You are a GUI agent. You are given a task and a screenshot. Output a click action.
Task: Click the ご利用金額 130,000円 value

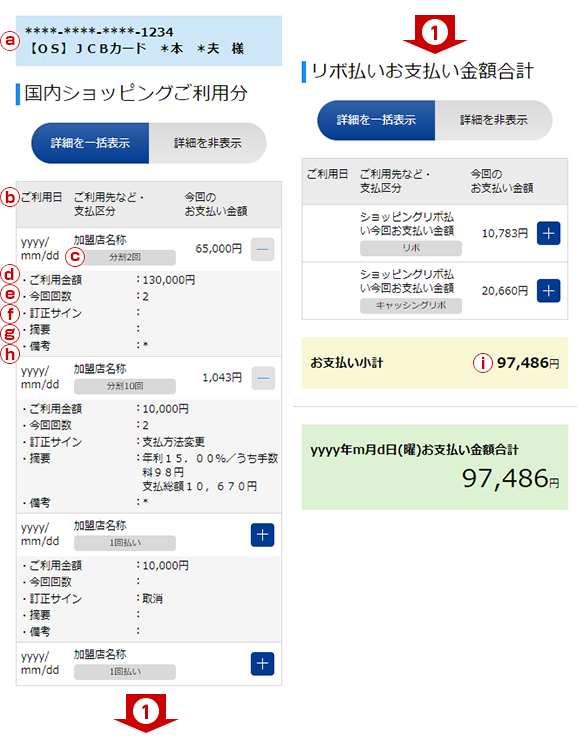pyautogui.click(x=168, y=280)
